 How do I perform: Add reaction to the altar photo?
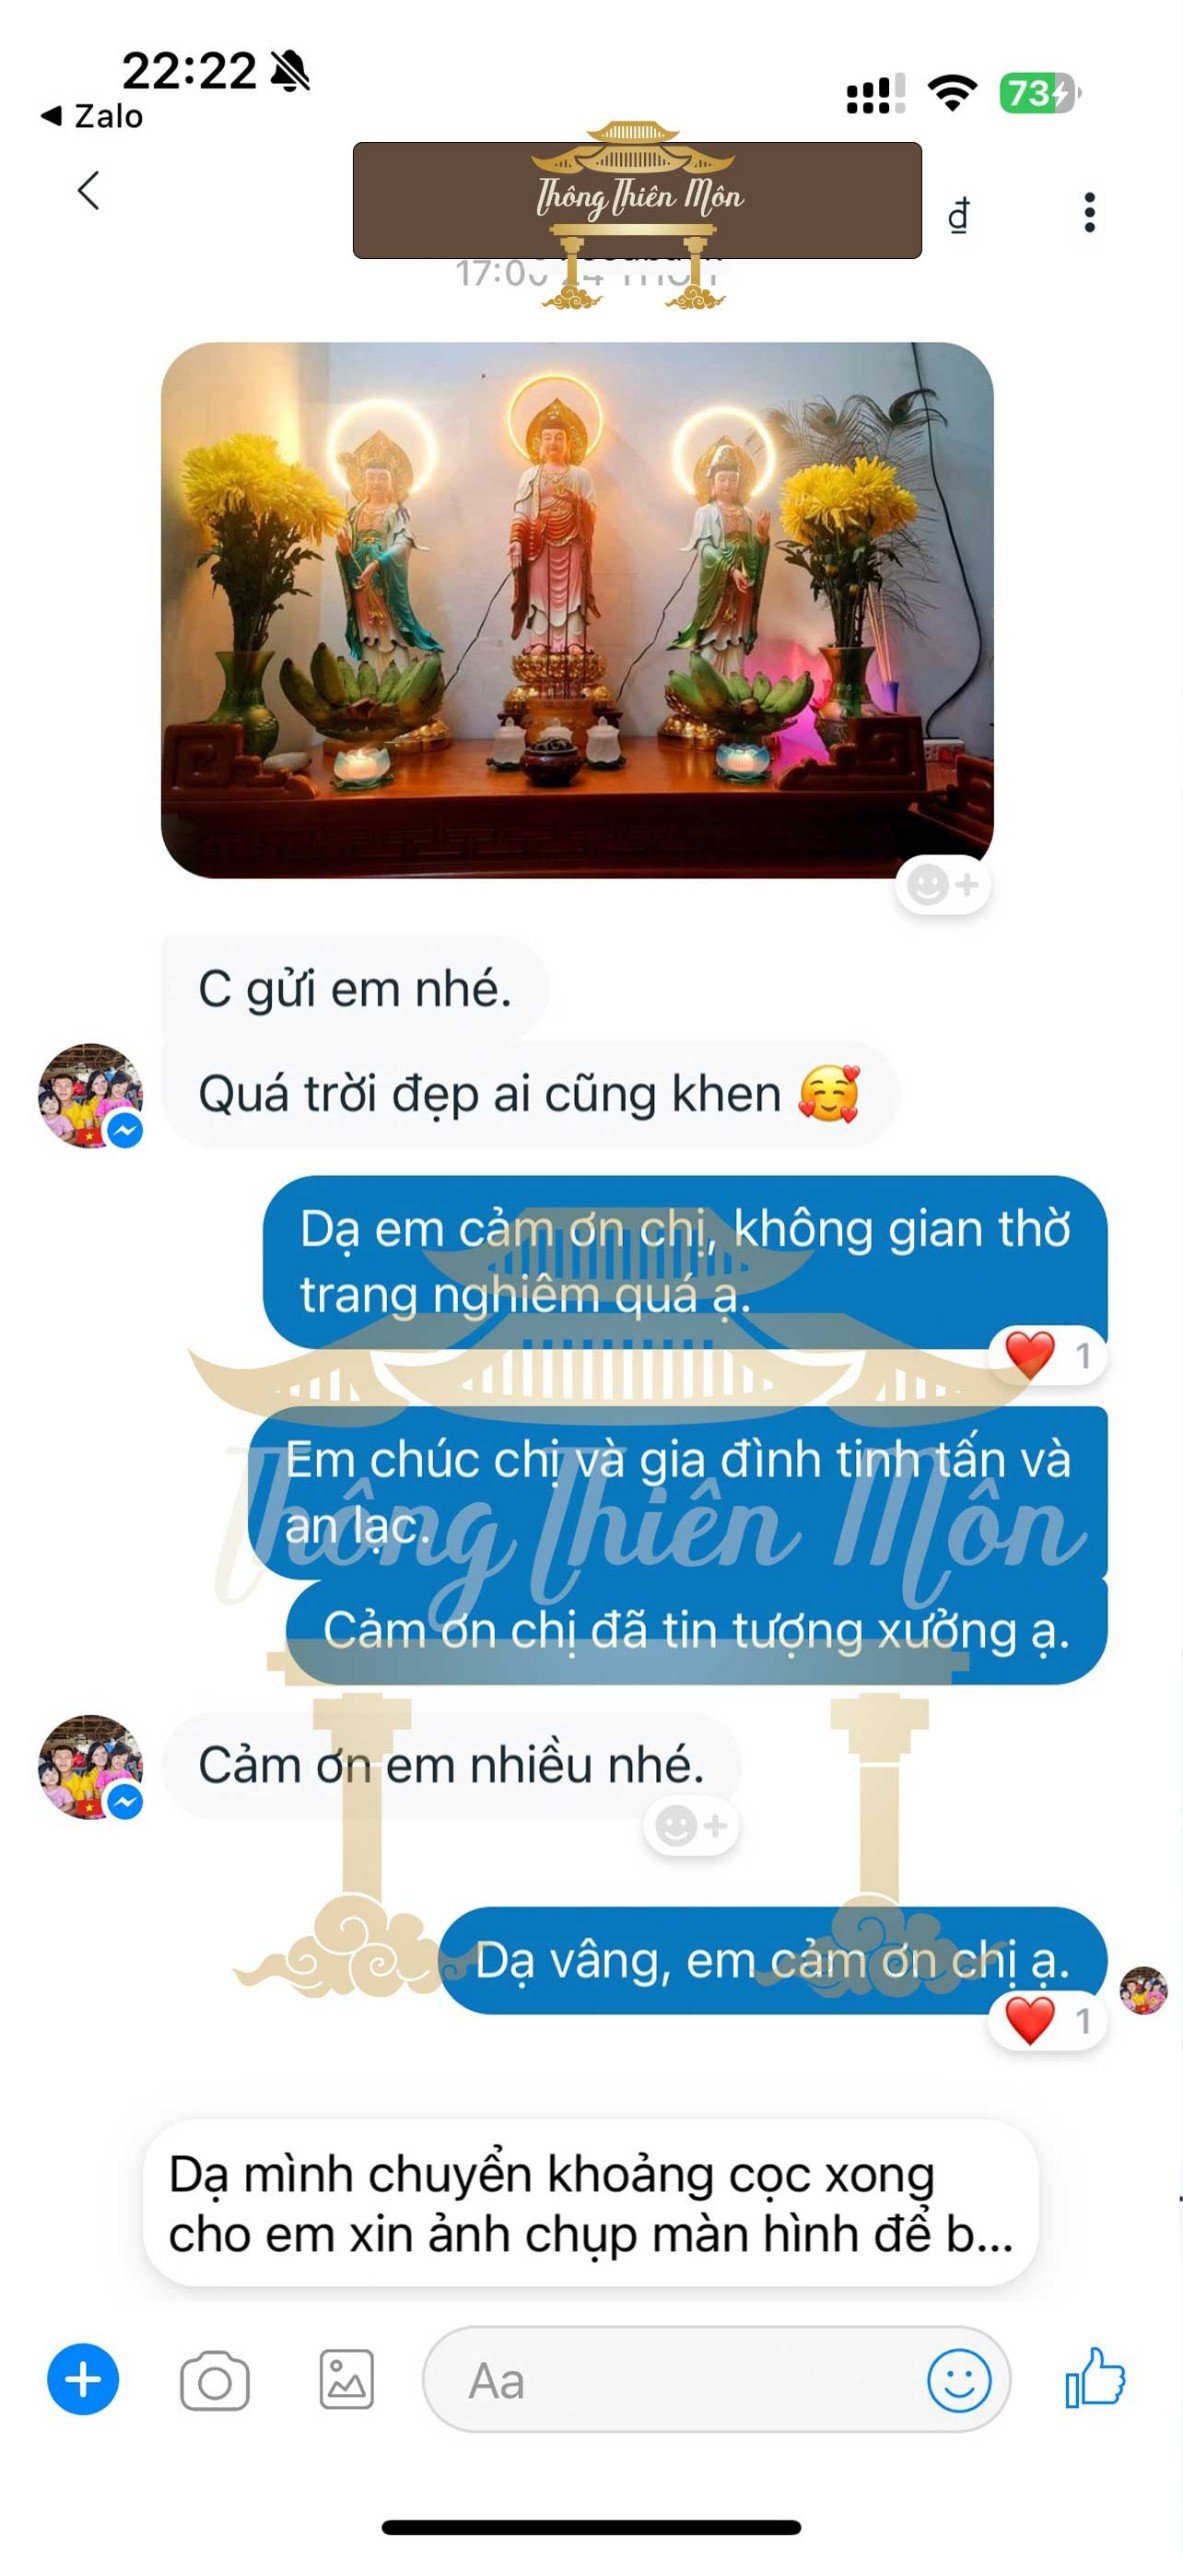click(x=942, y=884)
